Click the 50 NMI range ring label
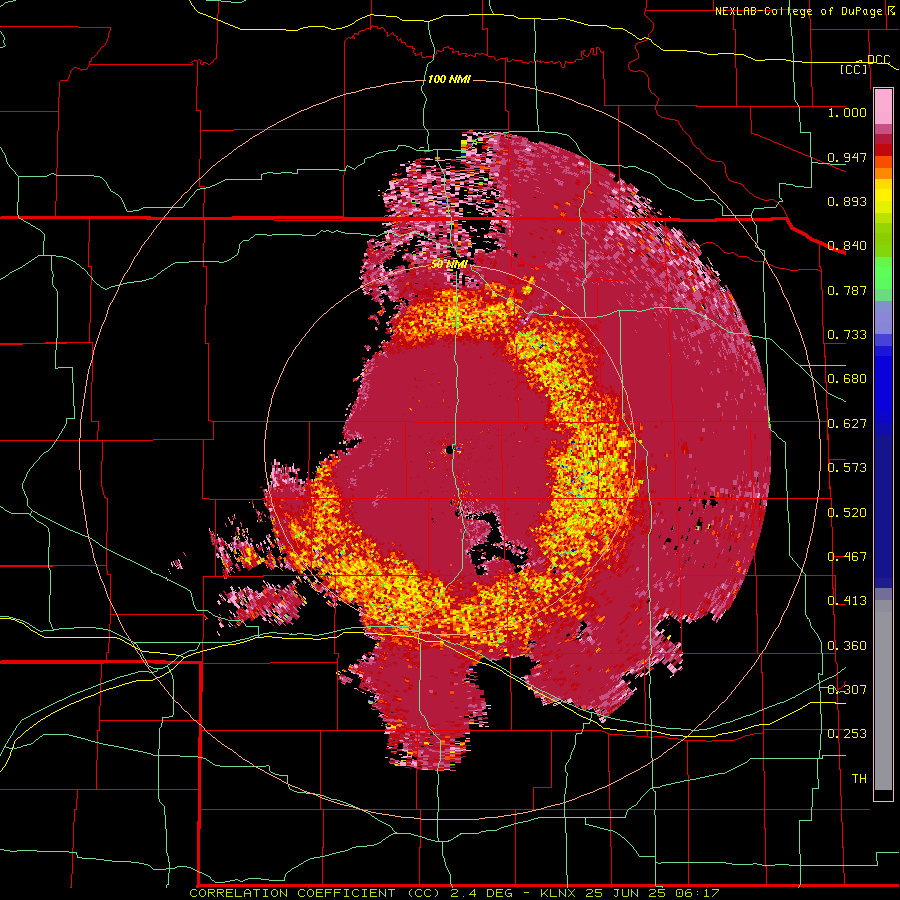The image size is (900, 900). [x=449, y=265]
